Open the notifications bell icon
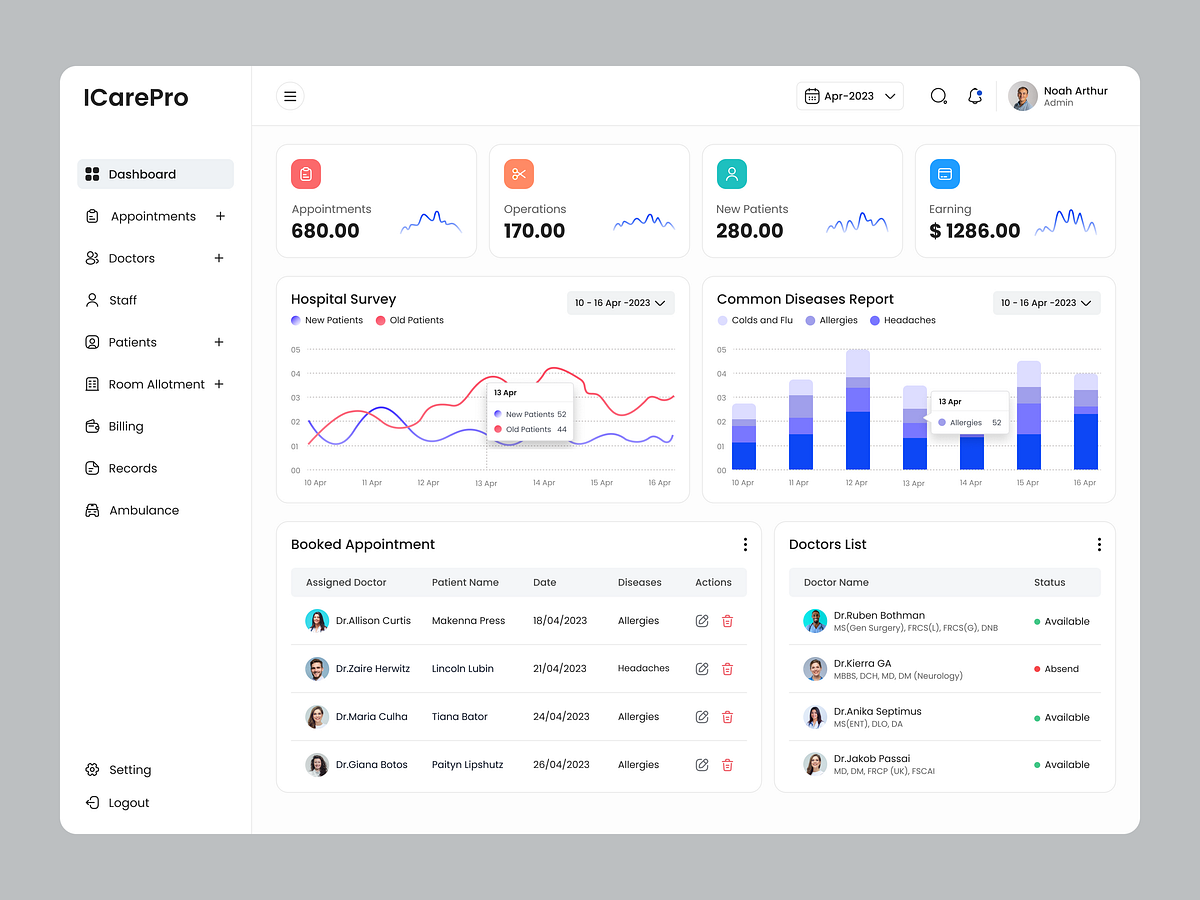 tap(975, 95)
